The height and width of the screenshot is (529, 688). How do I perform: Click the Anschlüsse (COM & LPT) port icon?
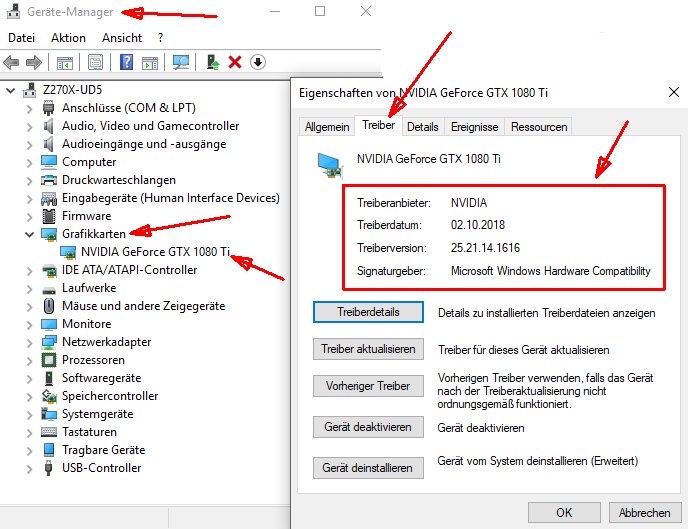click(x=49, y=108)
